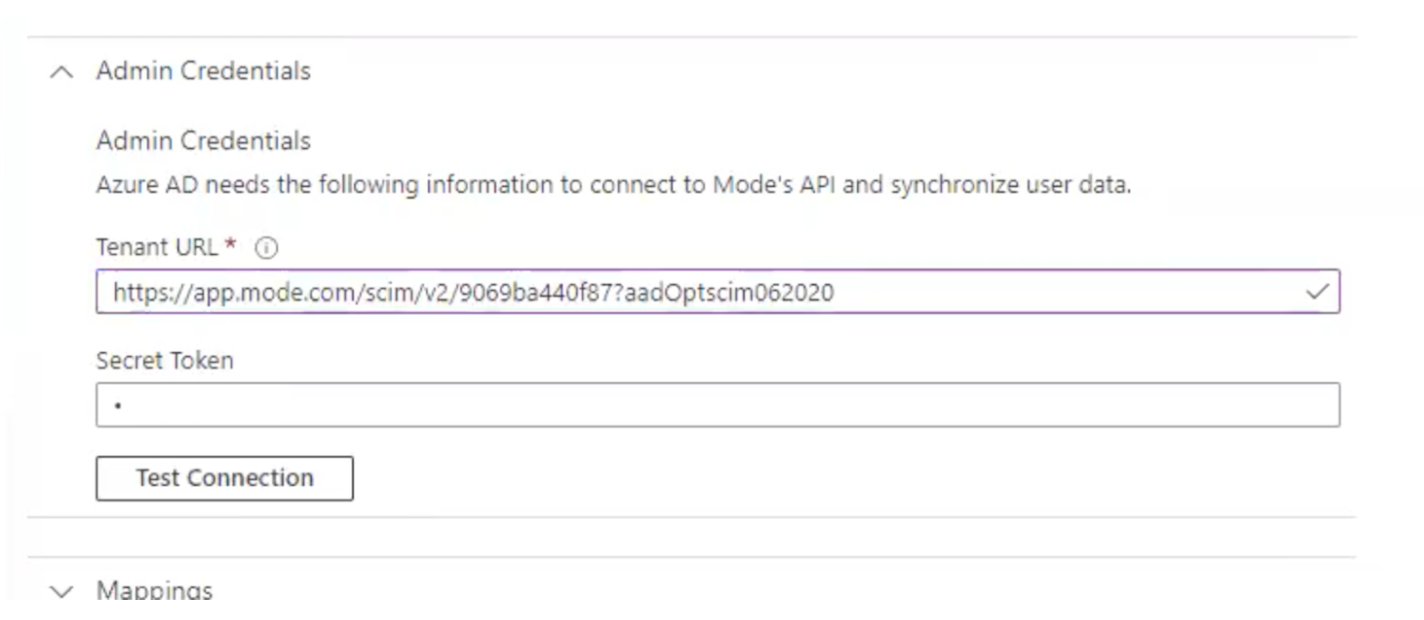The height and width of the screenshot is (620, 1424).
Task: Collapse the Admin Credentials section chevron
Action: click(x=62, y=72)
